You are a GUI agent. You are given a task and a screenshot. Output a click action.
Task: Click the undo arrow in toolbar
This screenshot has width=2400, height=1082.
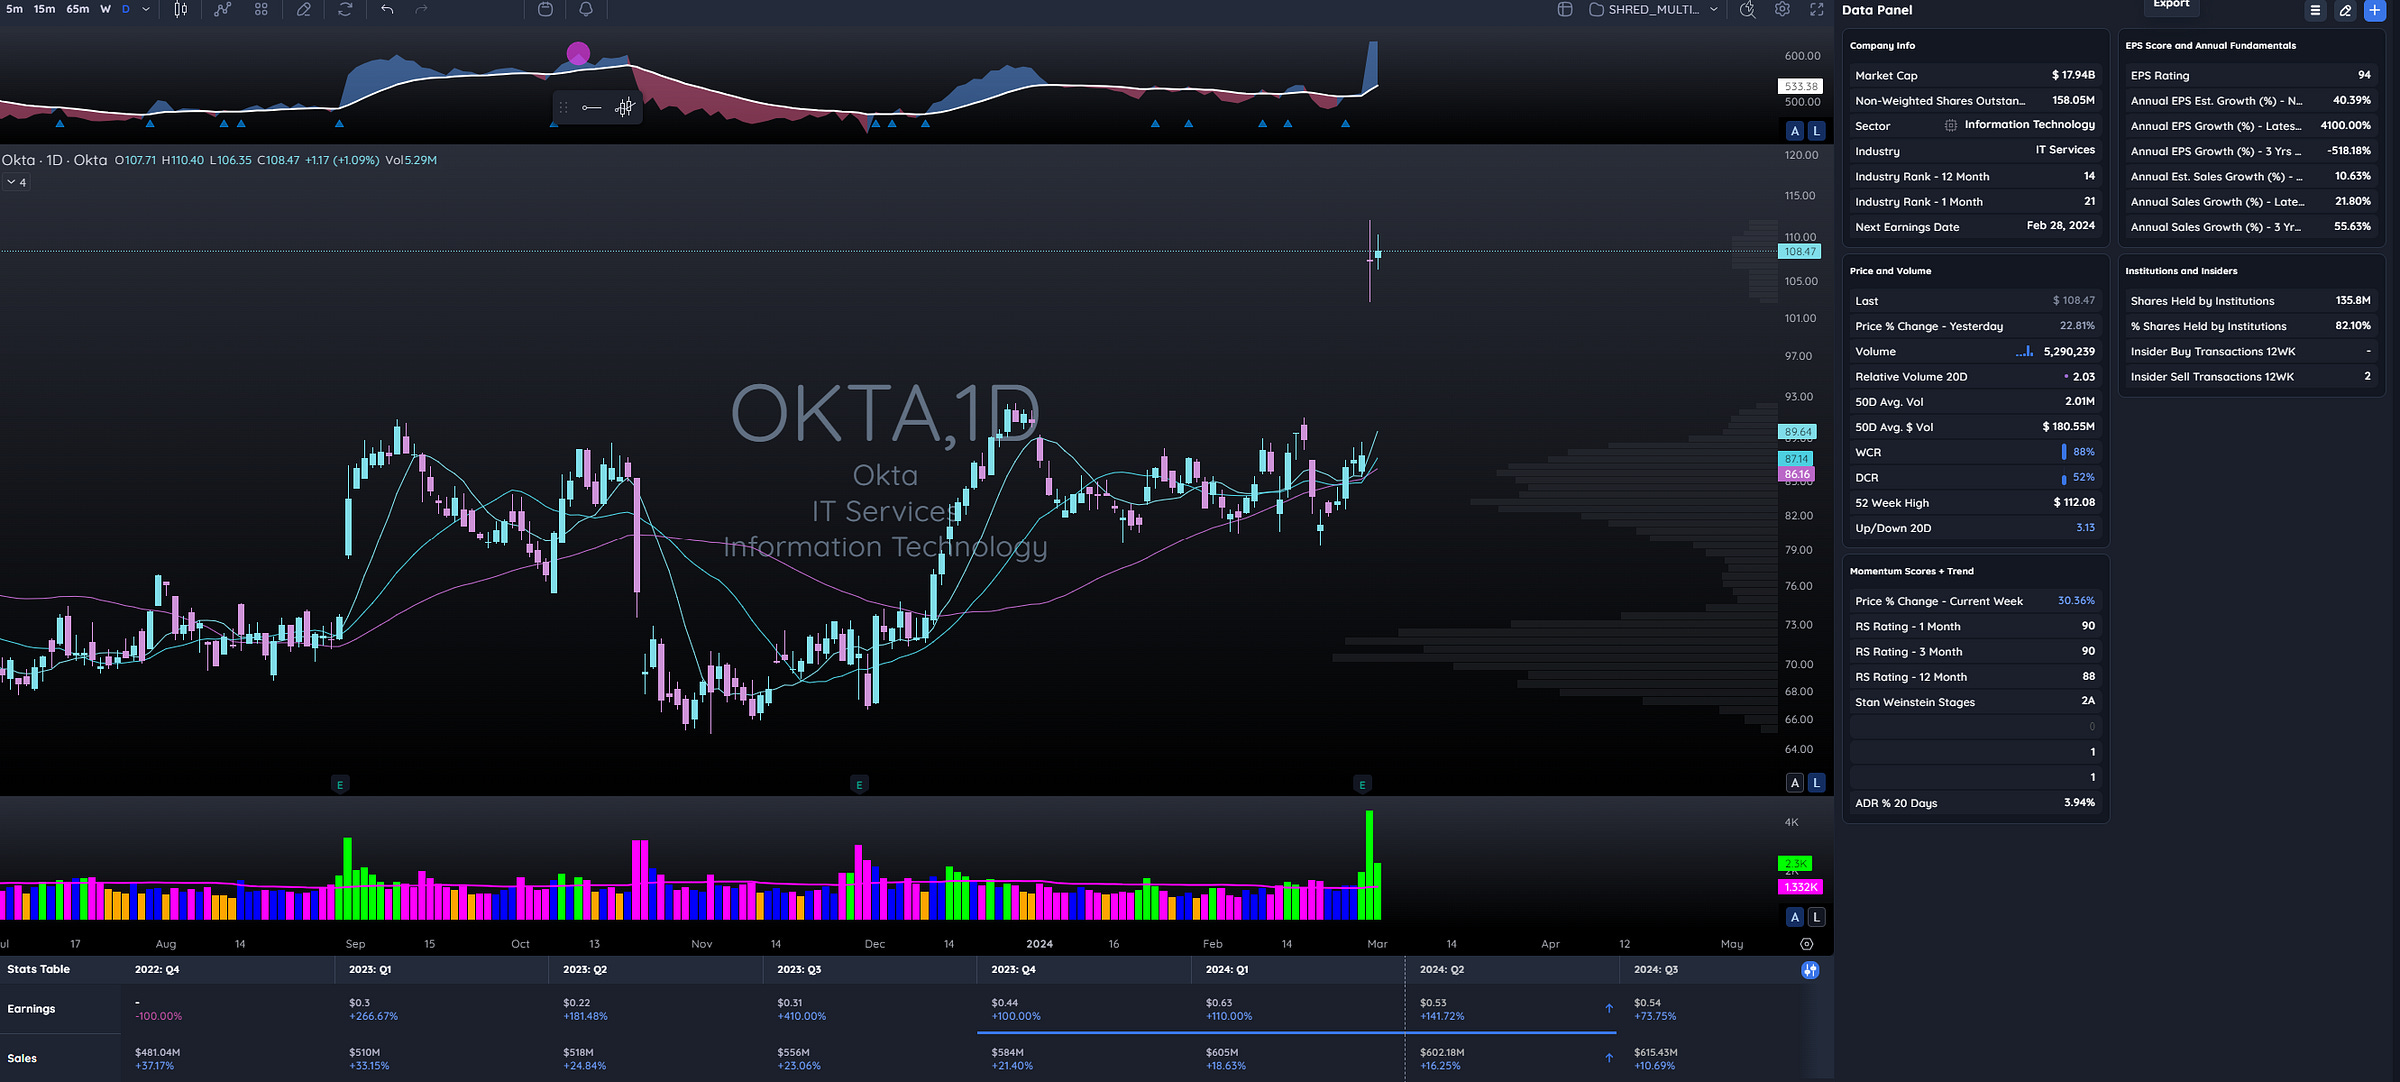[x=387, y=9]
